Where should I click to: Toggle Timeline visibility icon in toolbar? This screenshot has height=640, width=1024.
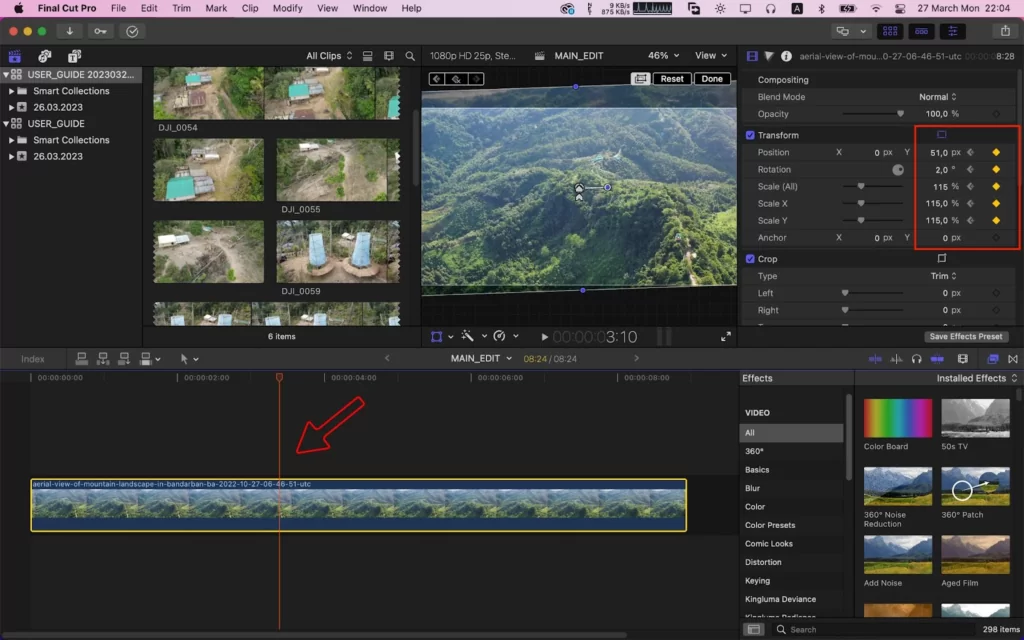[921, 31]
